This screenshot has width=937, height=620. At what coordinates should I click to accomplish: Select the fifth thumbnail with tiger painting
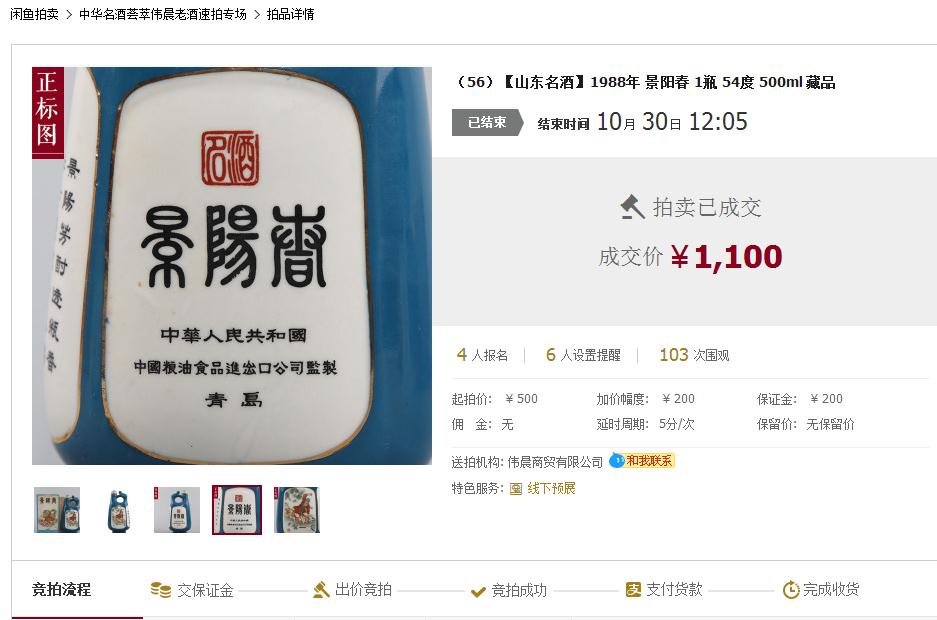[297, 509]
